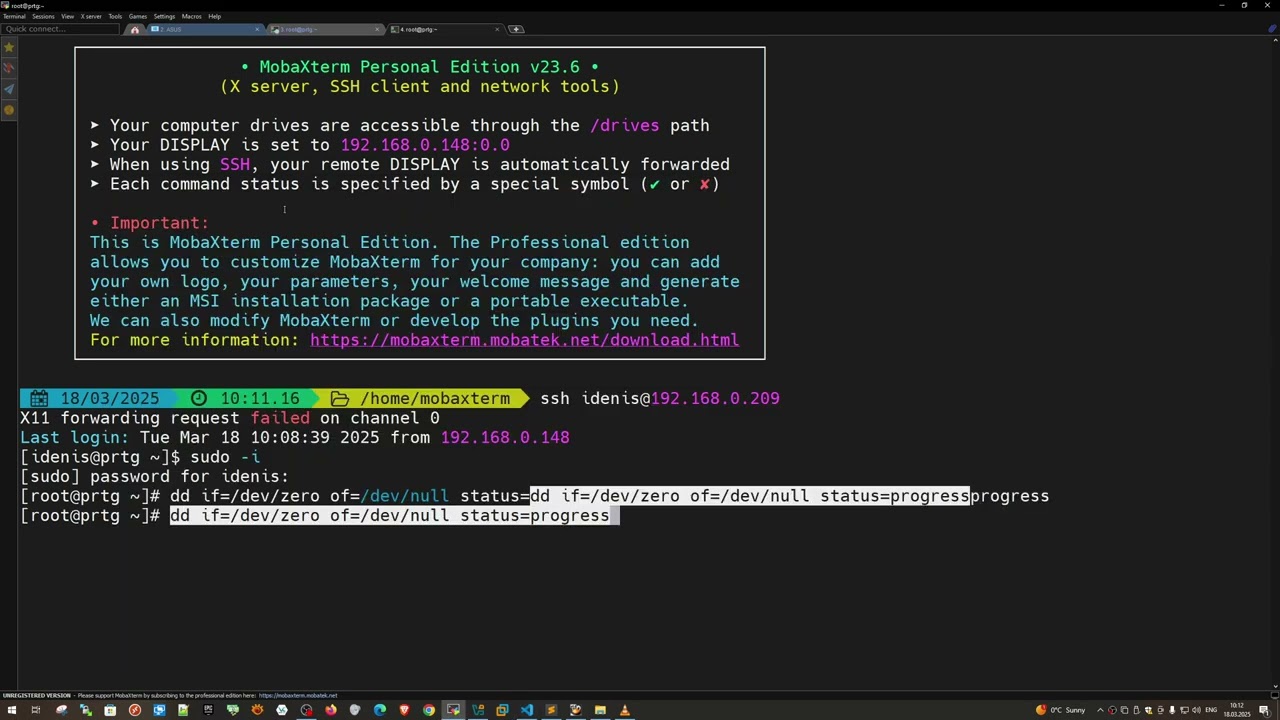Open the Windows Start button
Viewport: 1280px width, 720px height.
[x=12, y=710]
